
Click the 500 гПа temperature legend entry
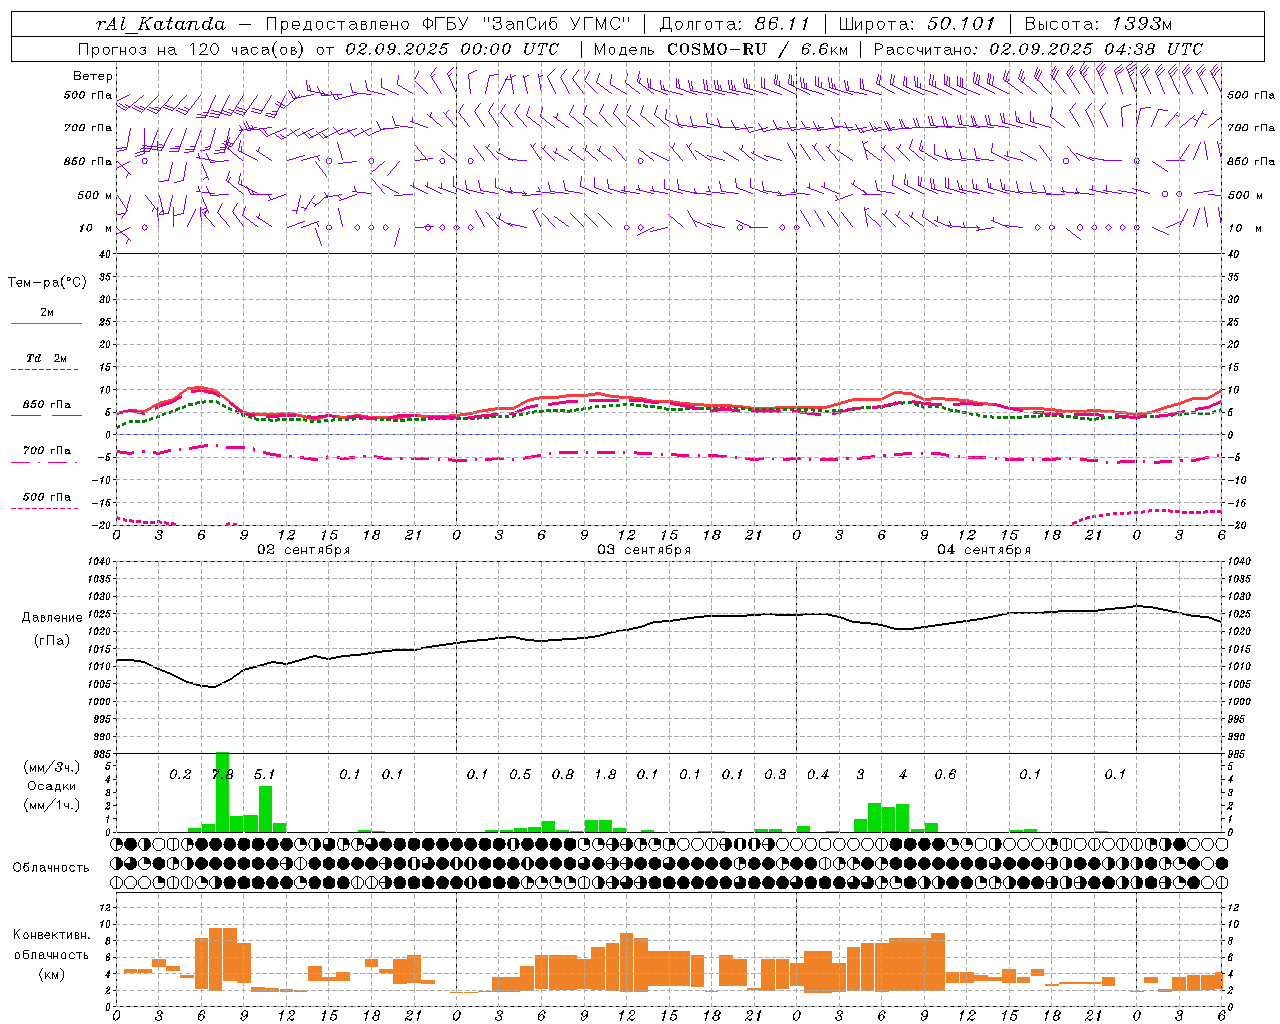tap(47, 497)
